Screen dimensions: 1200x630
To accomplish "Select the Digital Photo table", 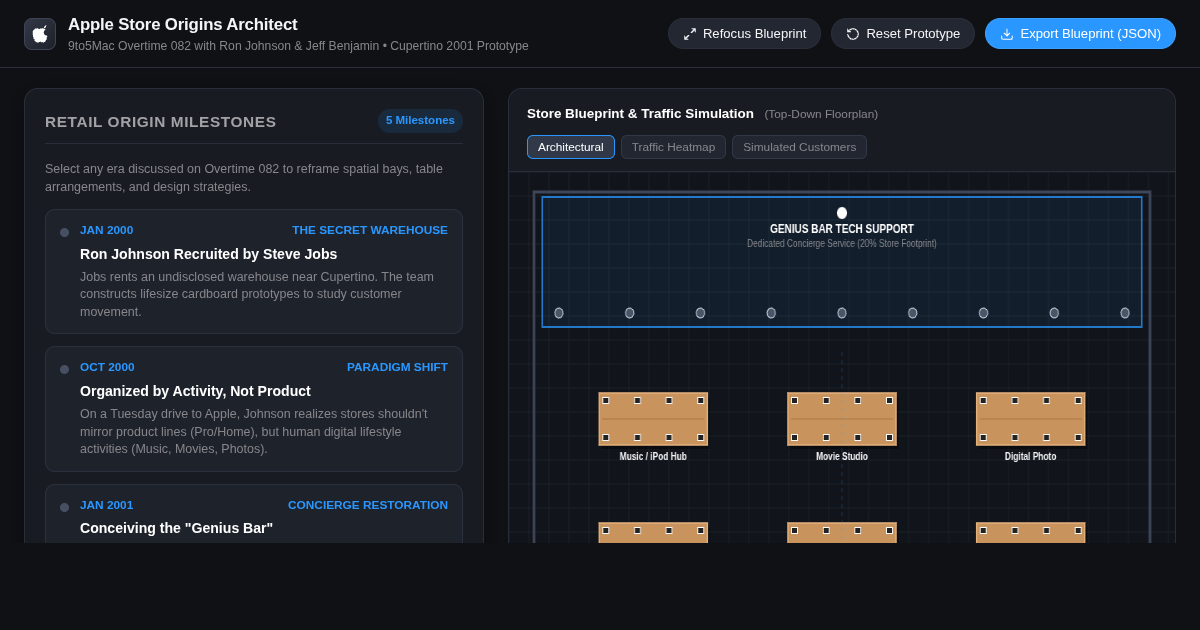I will tap(1030, 419).
